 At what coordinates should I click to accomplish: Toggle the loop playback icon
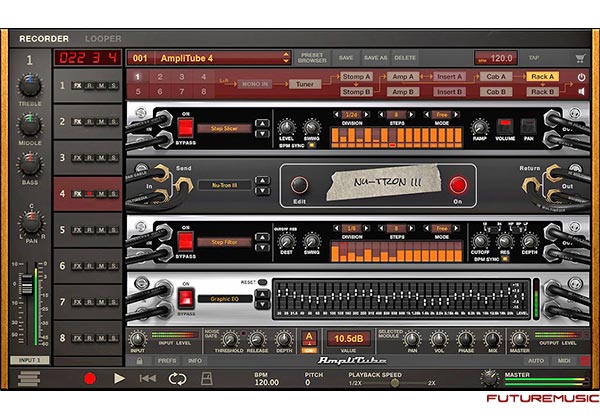tap(178, 378)
